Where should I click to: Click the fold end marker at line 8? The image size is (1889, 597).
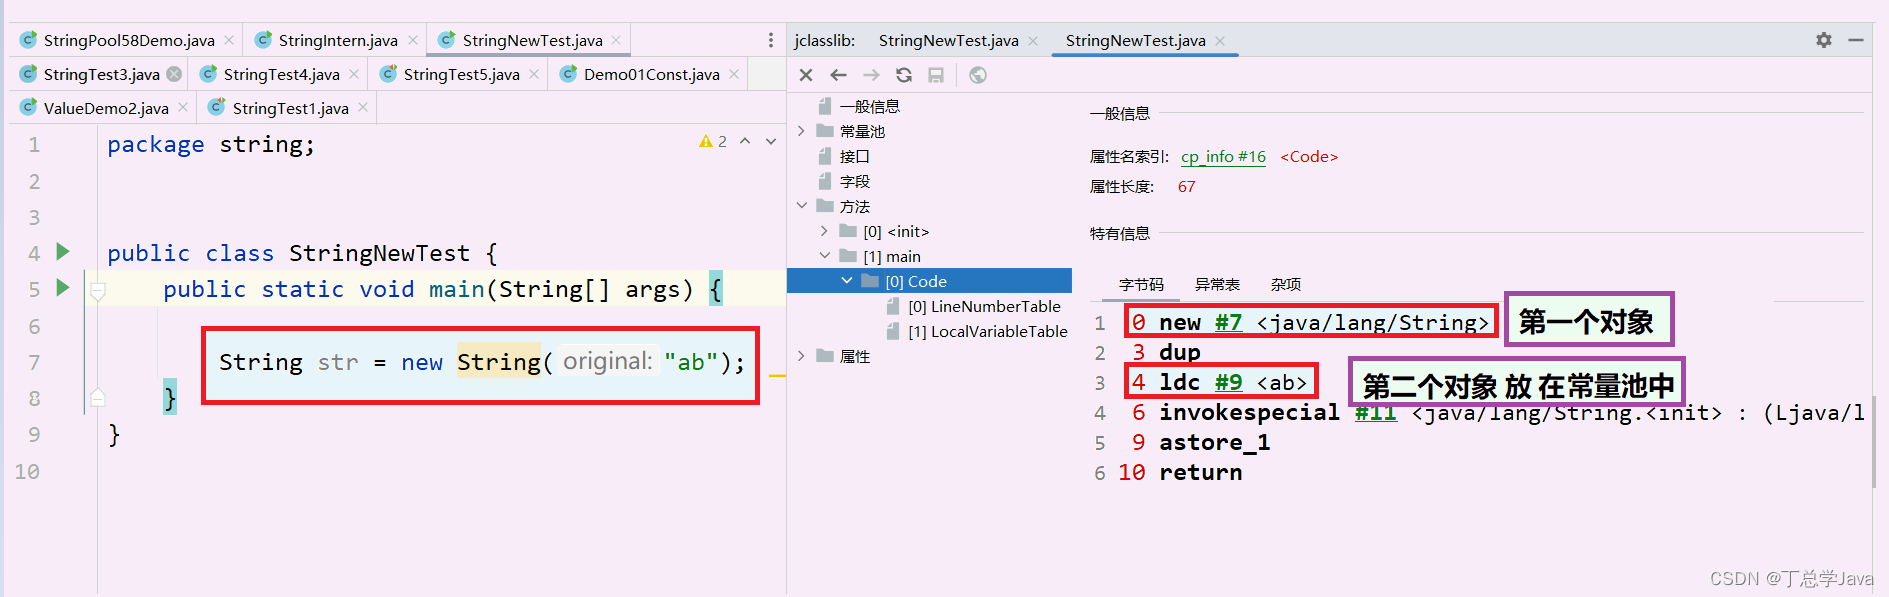tap(98, 397)
